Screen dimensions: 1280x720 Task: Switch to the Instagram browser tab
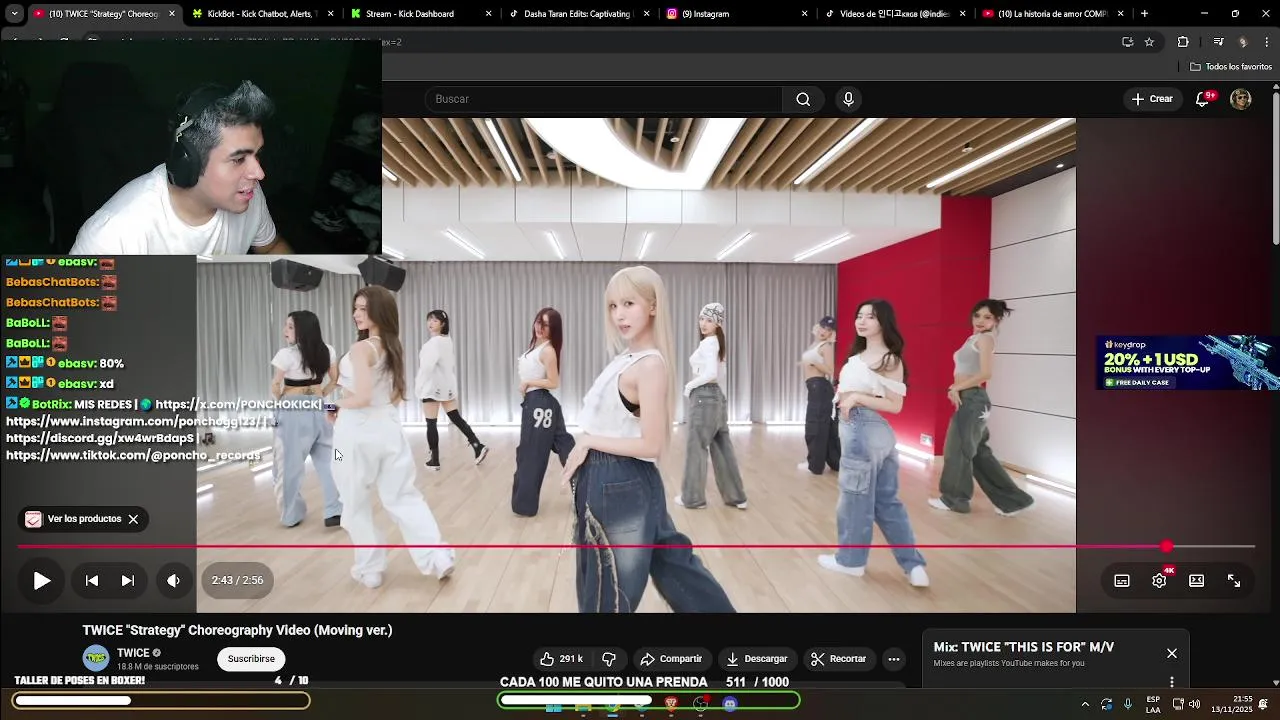click(x=735, y=14)
